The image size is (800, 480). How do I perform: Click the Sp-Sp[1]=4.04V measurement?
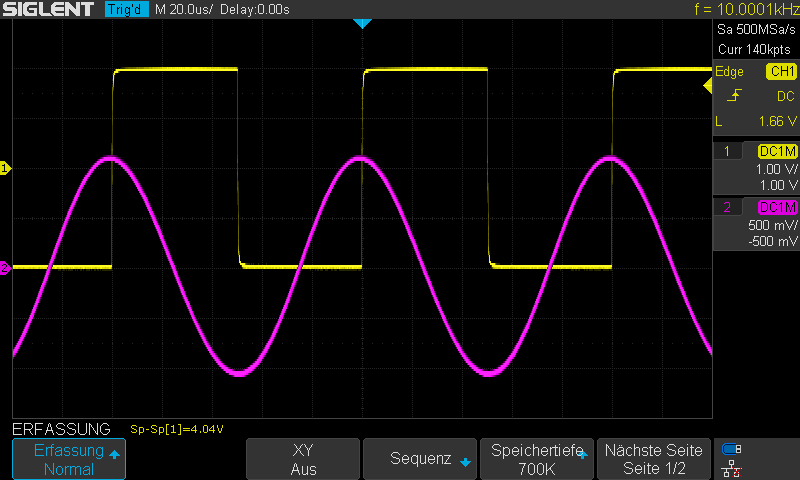pos(177,429)
